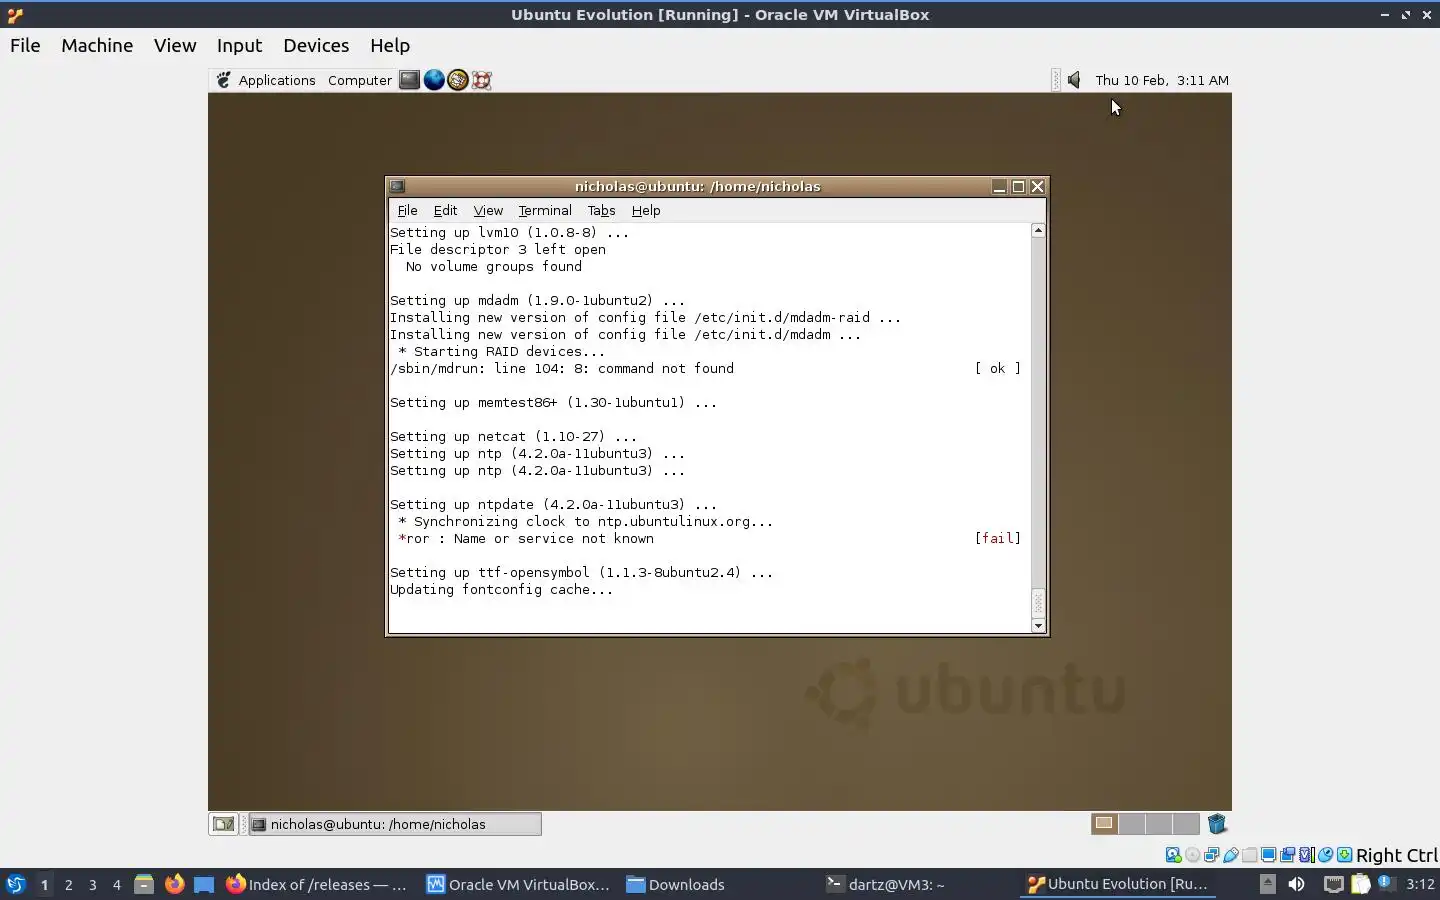Select the second guest workspace in switcher

point(1131,824)
